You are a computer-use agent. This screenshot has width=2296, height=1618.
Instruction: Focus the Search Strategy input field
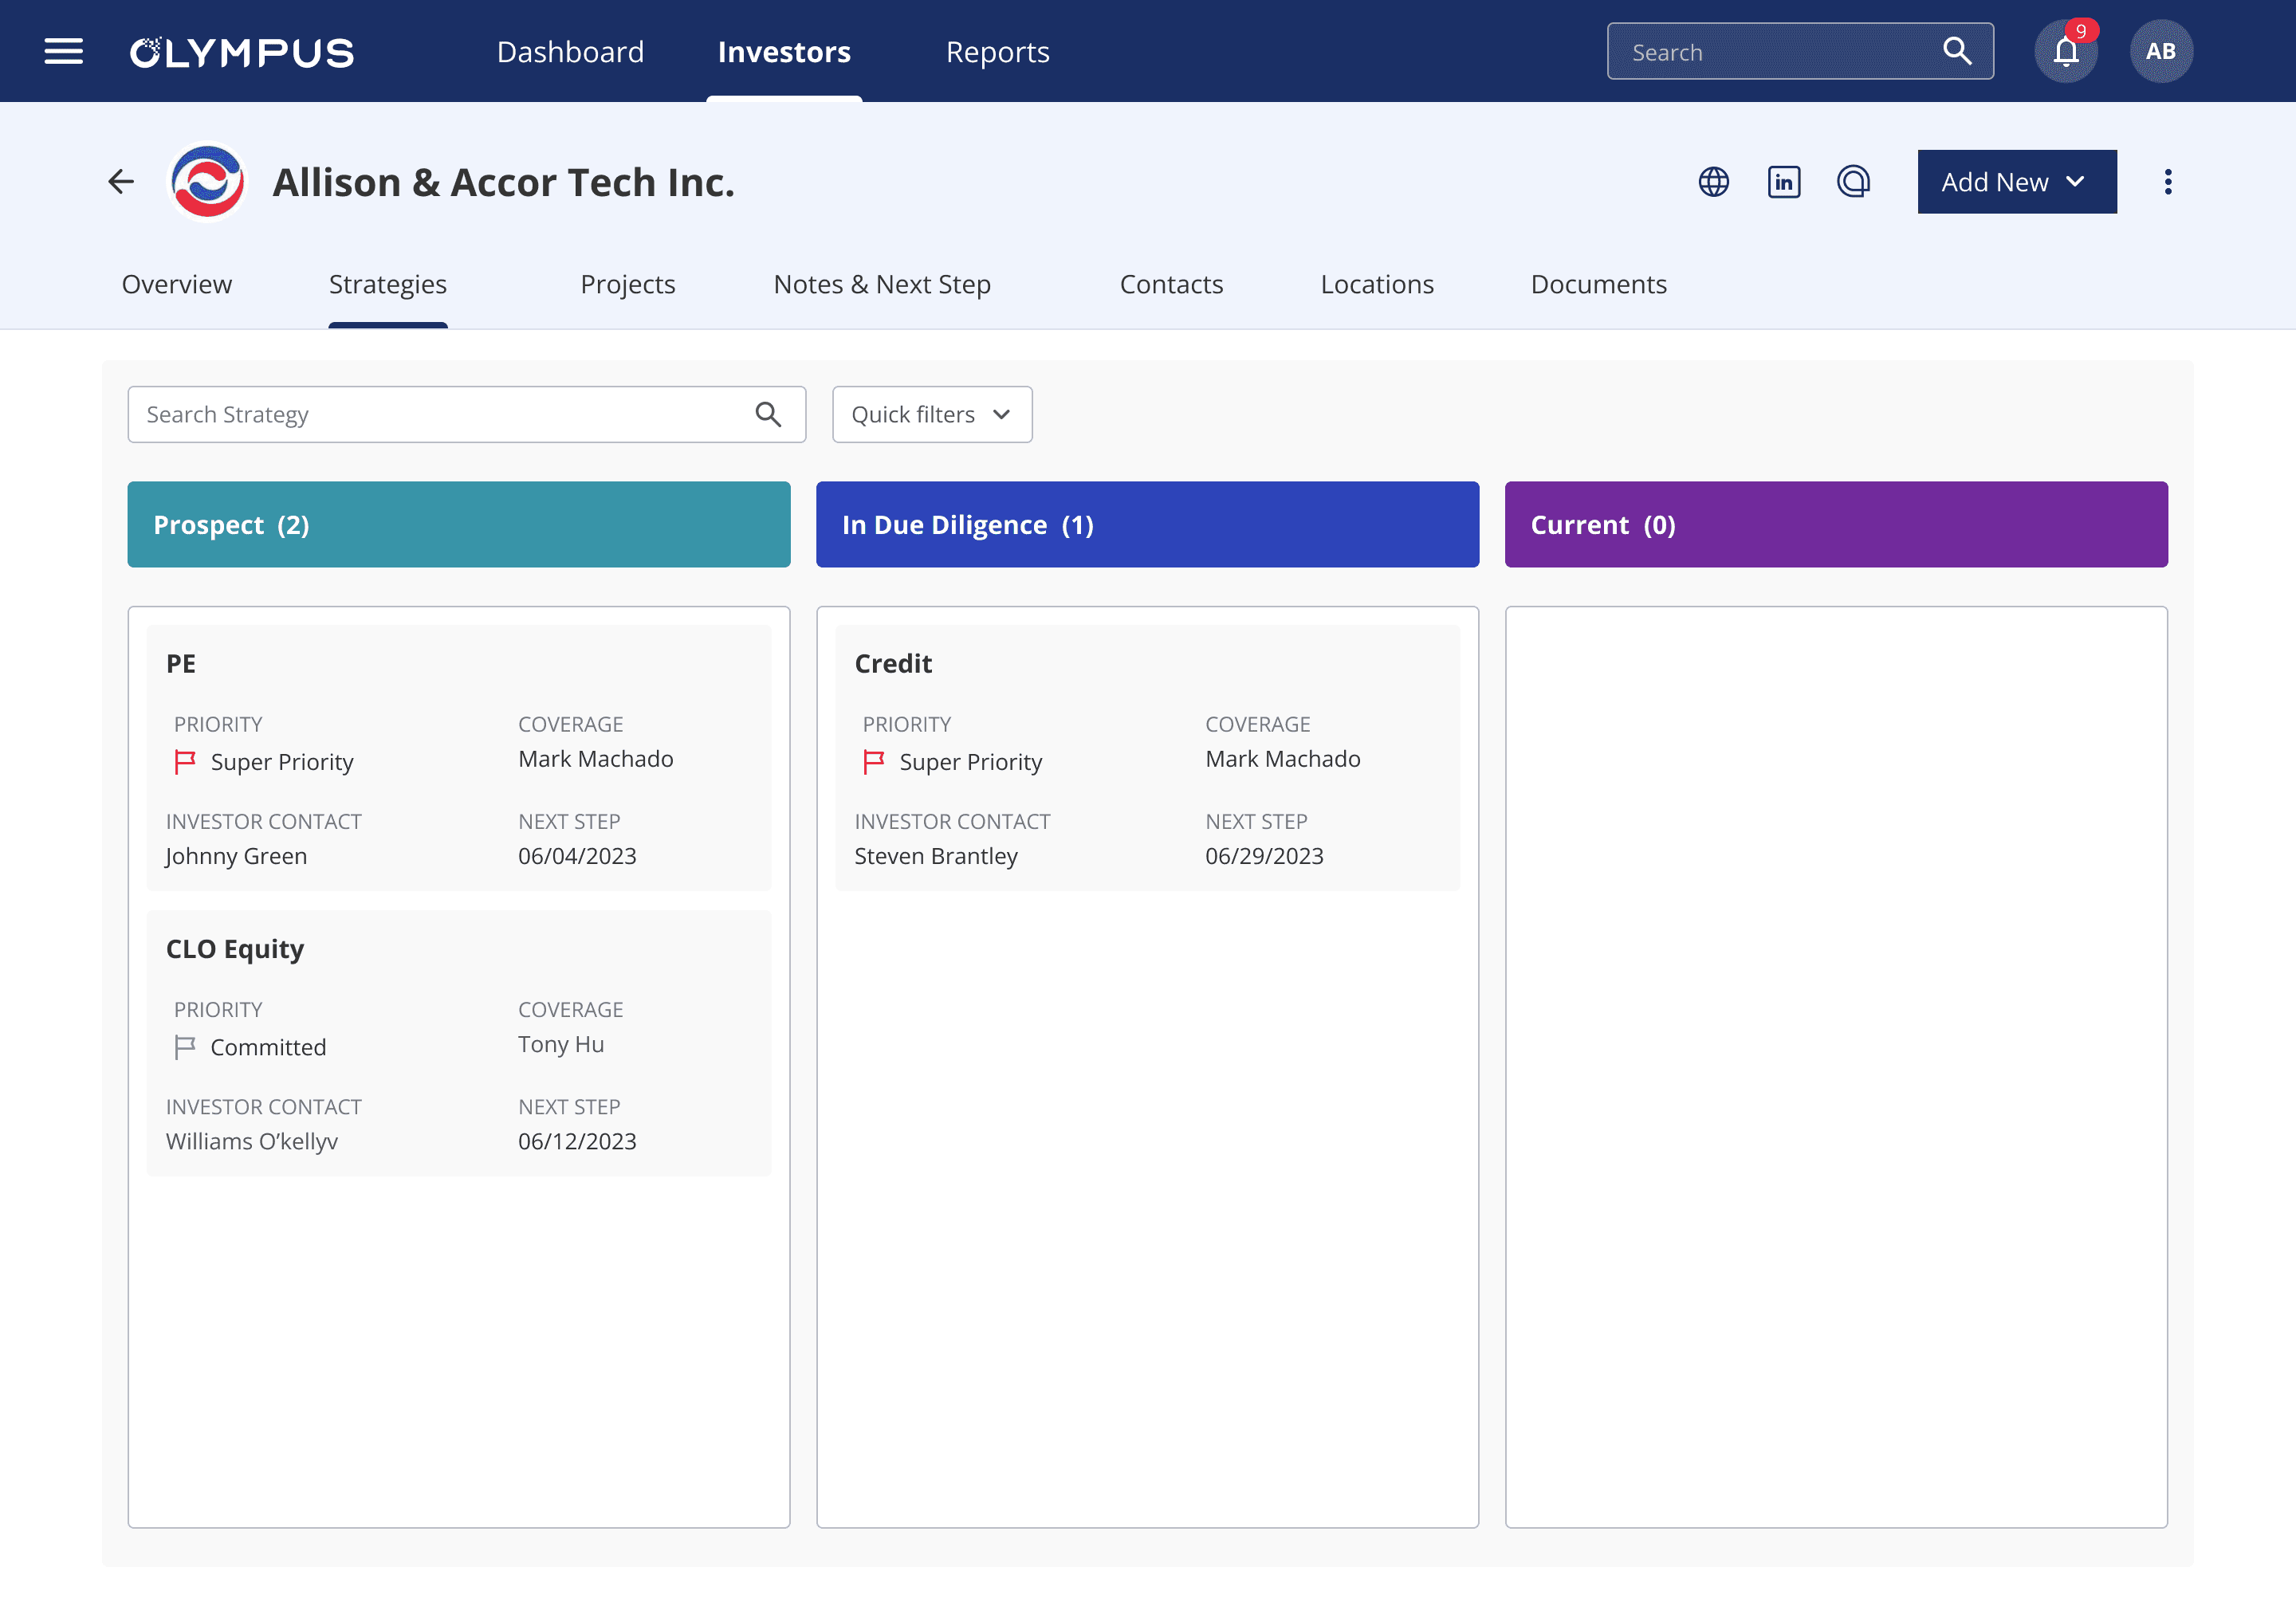(440, 414)
